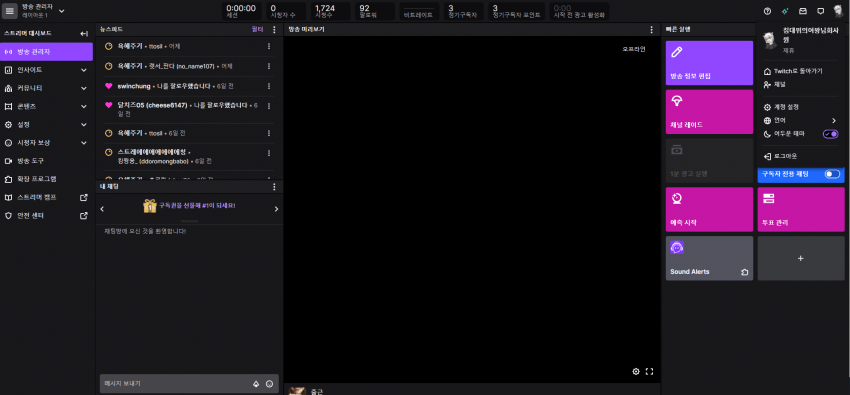Click the 시작 전 광고 활성화 tile
The width and height of the screenshot is (850, 395).
(579, 11)
